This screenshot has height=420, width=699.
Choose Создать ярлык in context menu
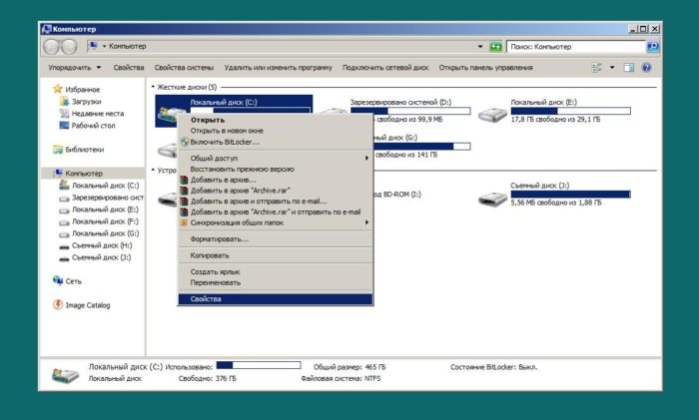tap(275, 272)
